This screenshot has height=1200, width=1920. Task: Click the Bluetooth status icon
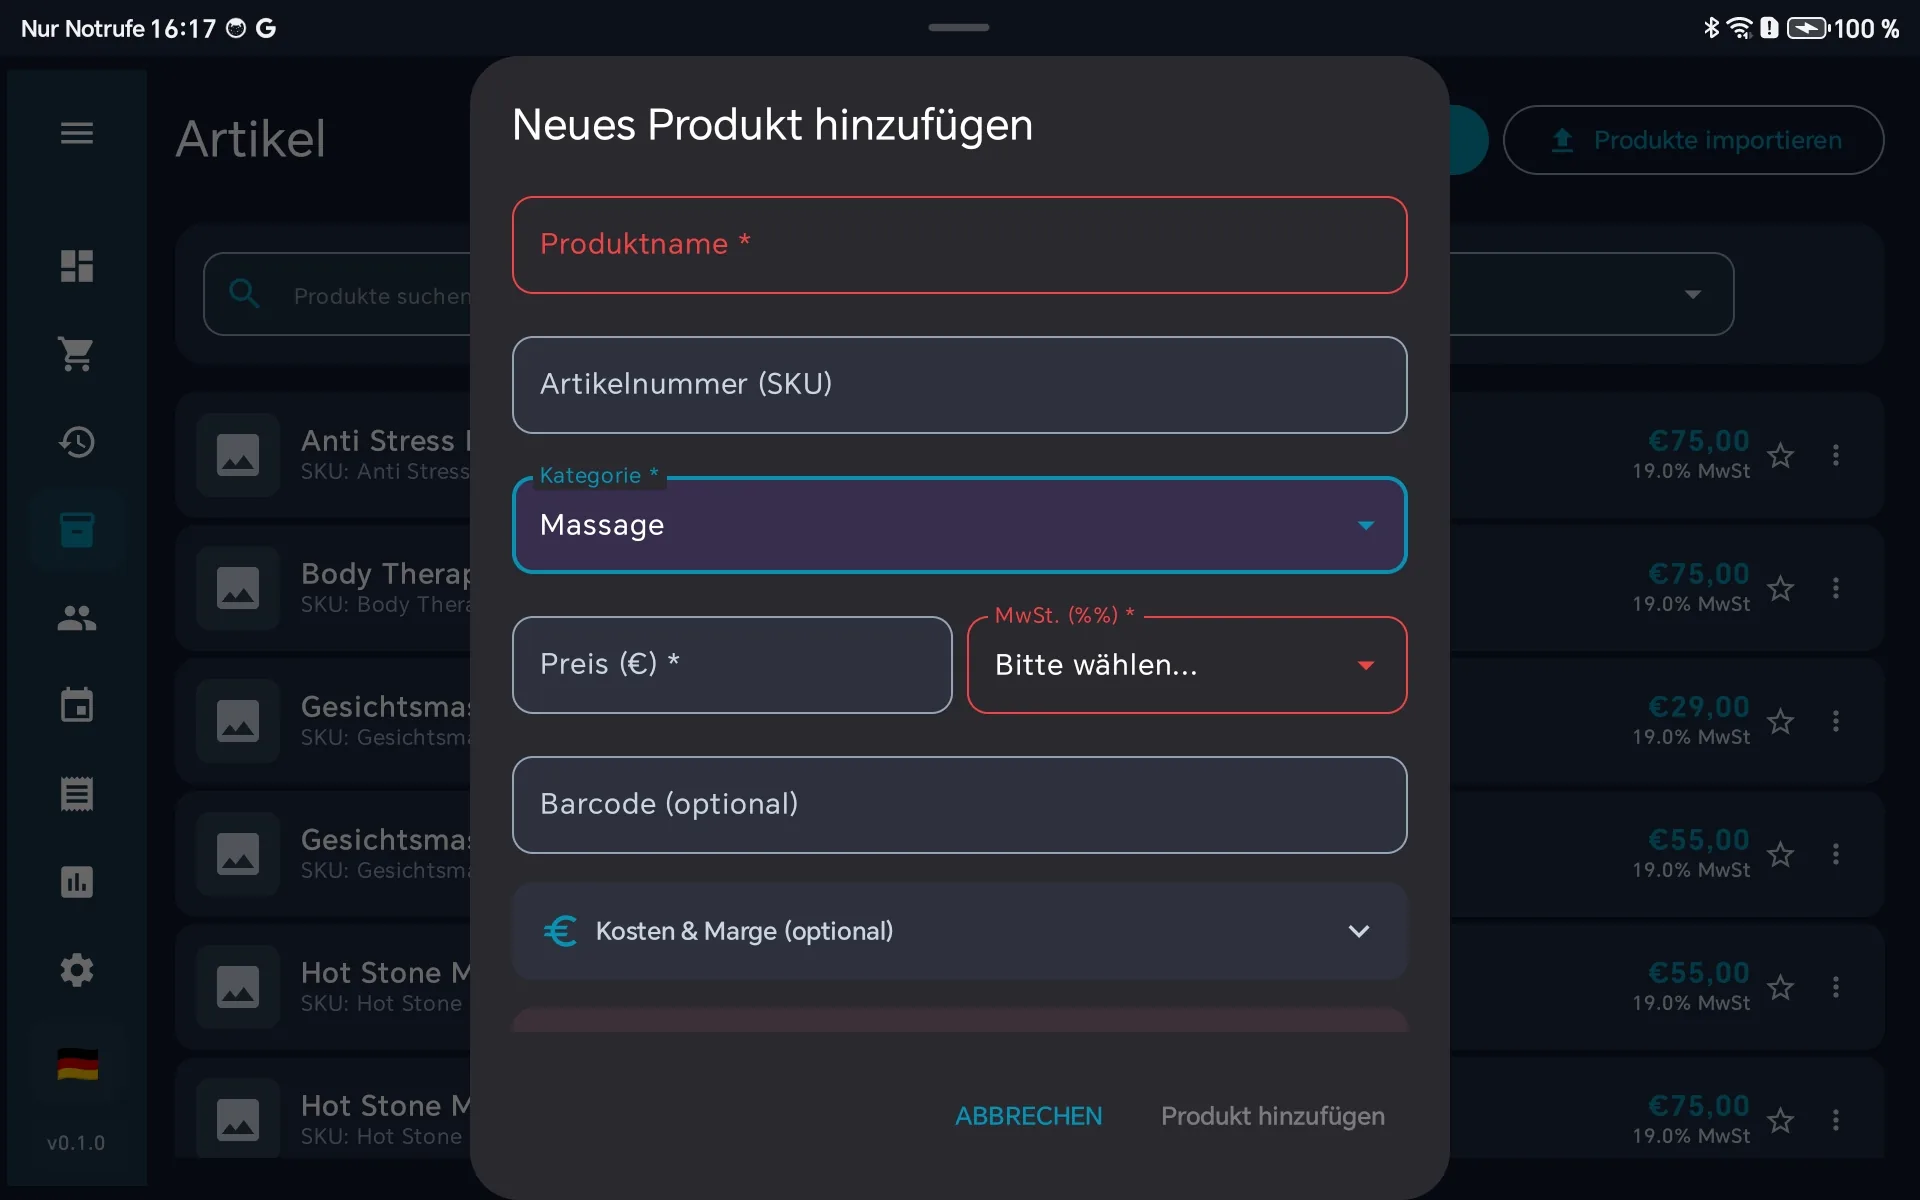(1711, 28)
